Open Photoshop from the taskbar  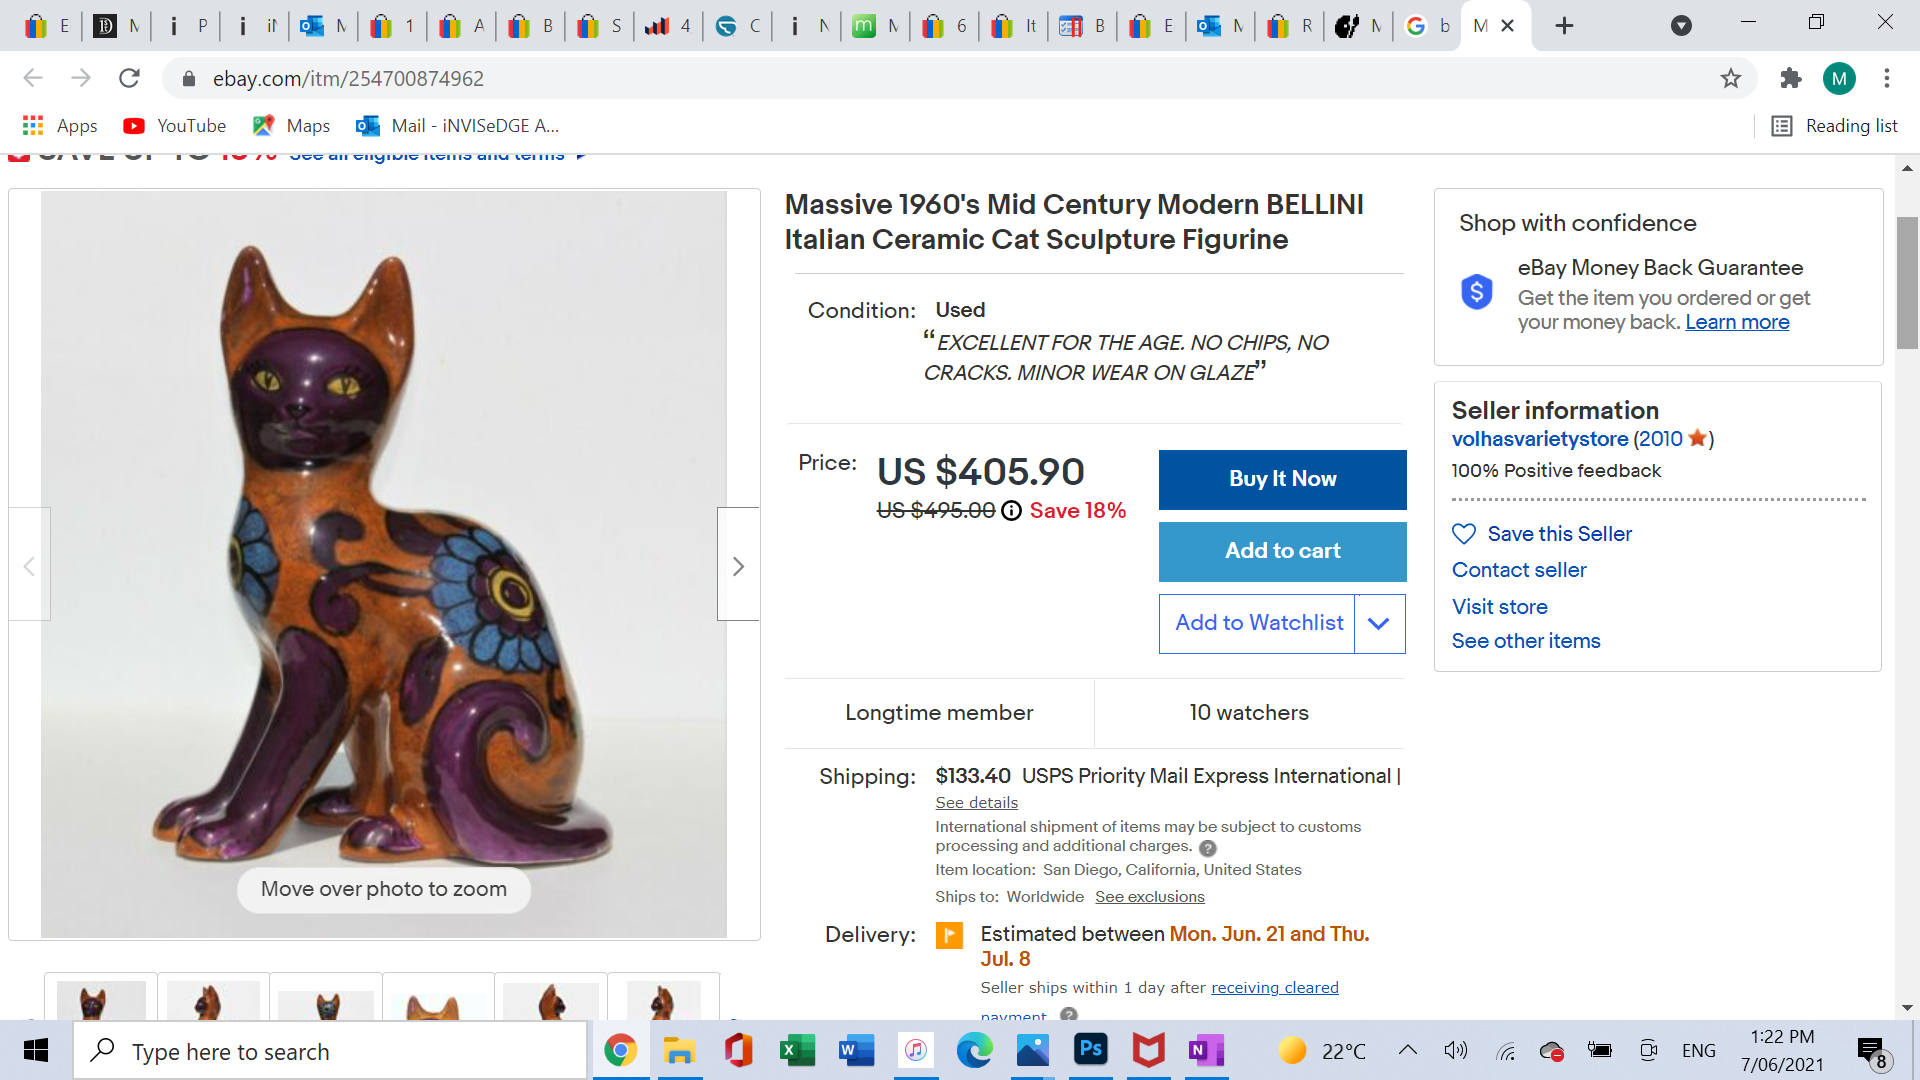click(1090, 1050)
